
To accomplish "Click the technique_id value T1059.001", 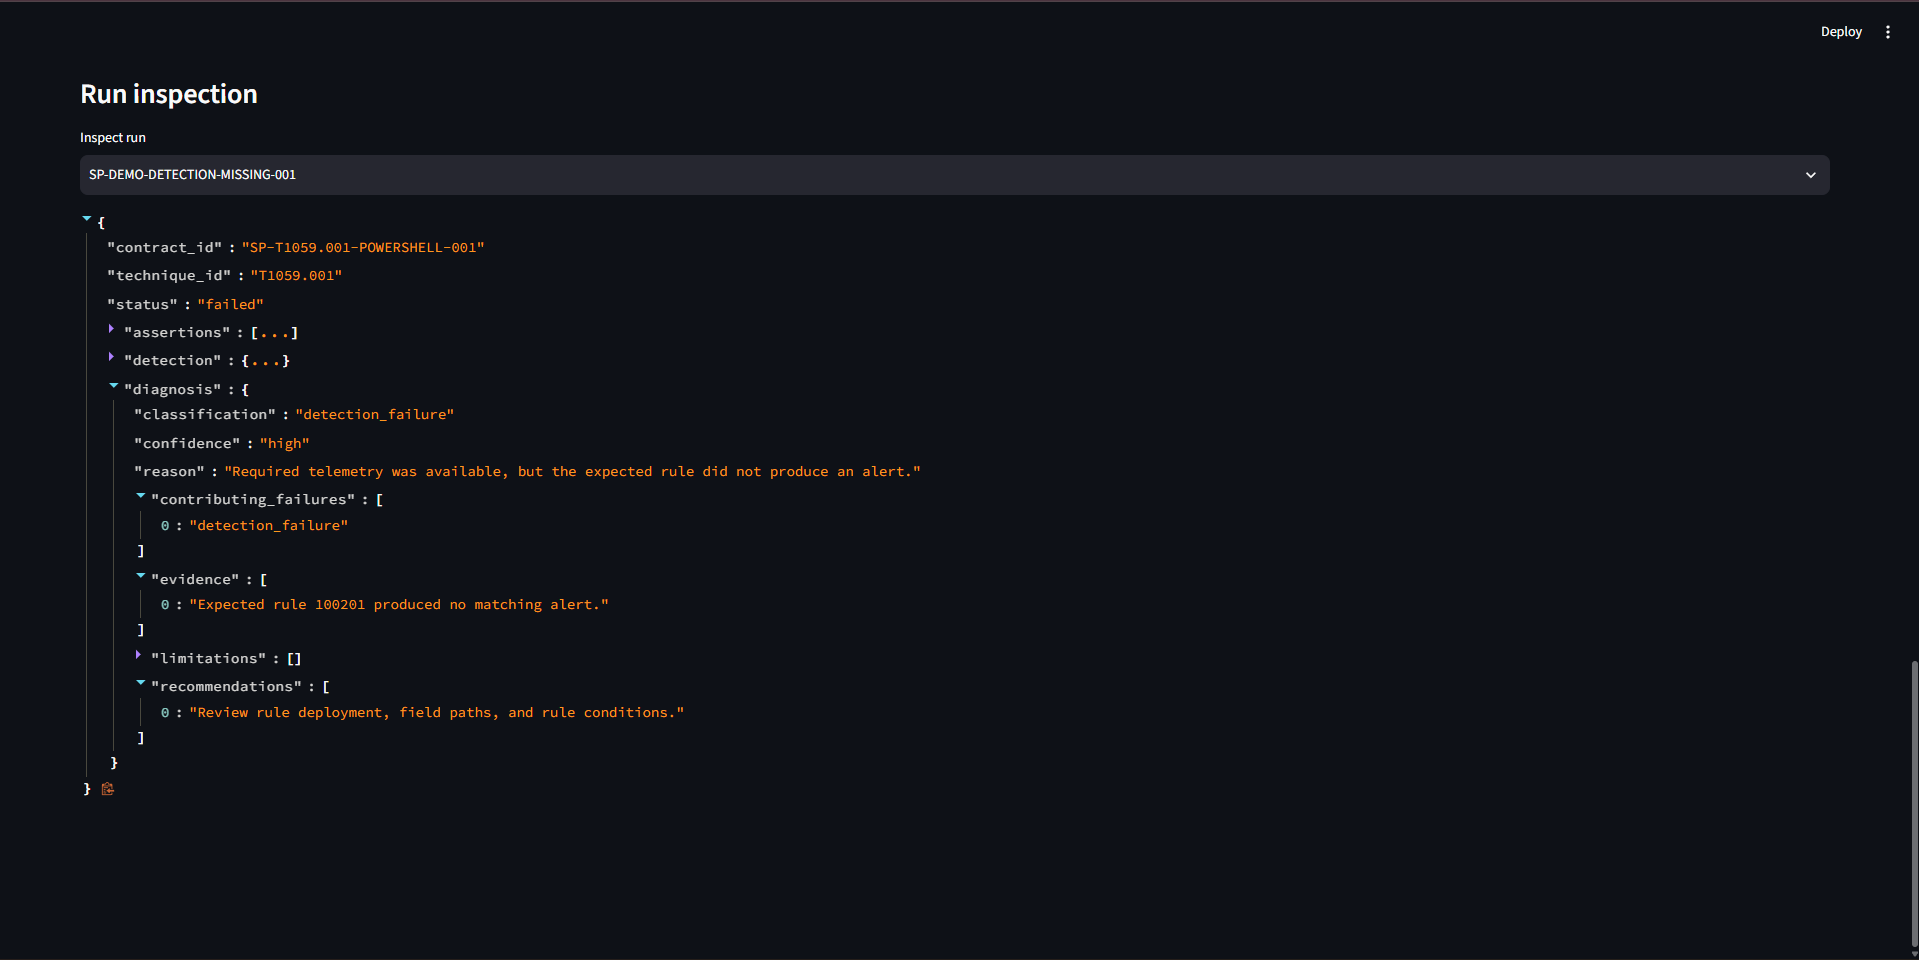I will (296, 275).
